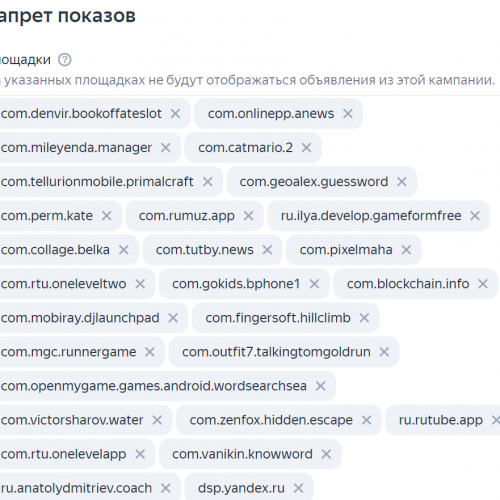500x500 pixels.
Task: Remove com.mobiray.djlaunchpad tag
Action: (173, 318)
